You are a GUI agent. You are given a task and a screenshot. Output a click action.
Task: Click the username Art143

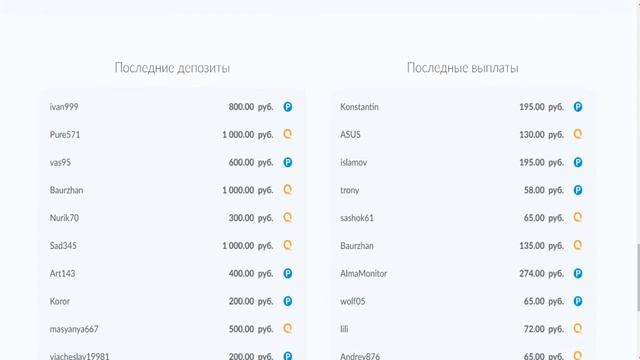coord(62,273)
